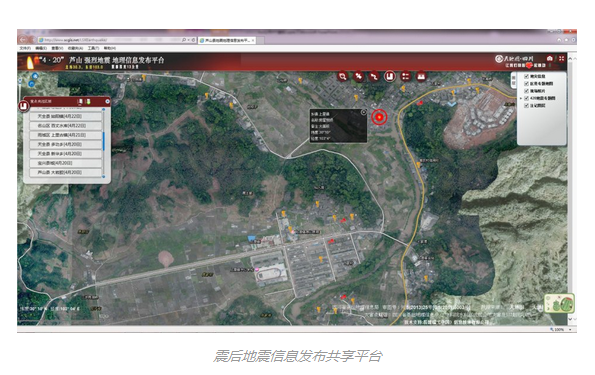Click the red epicenter target marker on map
Image resolution: width=595 pixels, height=375 pixels.
tap(379, 117)
